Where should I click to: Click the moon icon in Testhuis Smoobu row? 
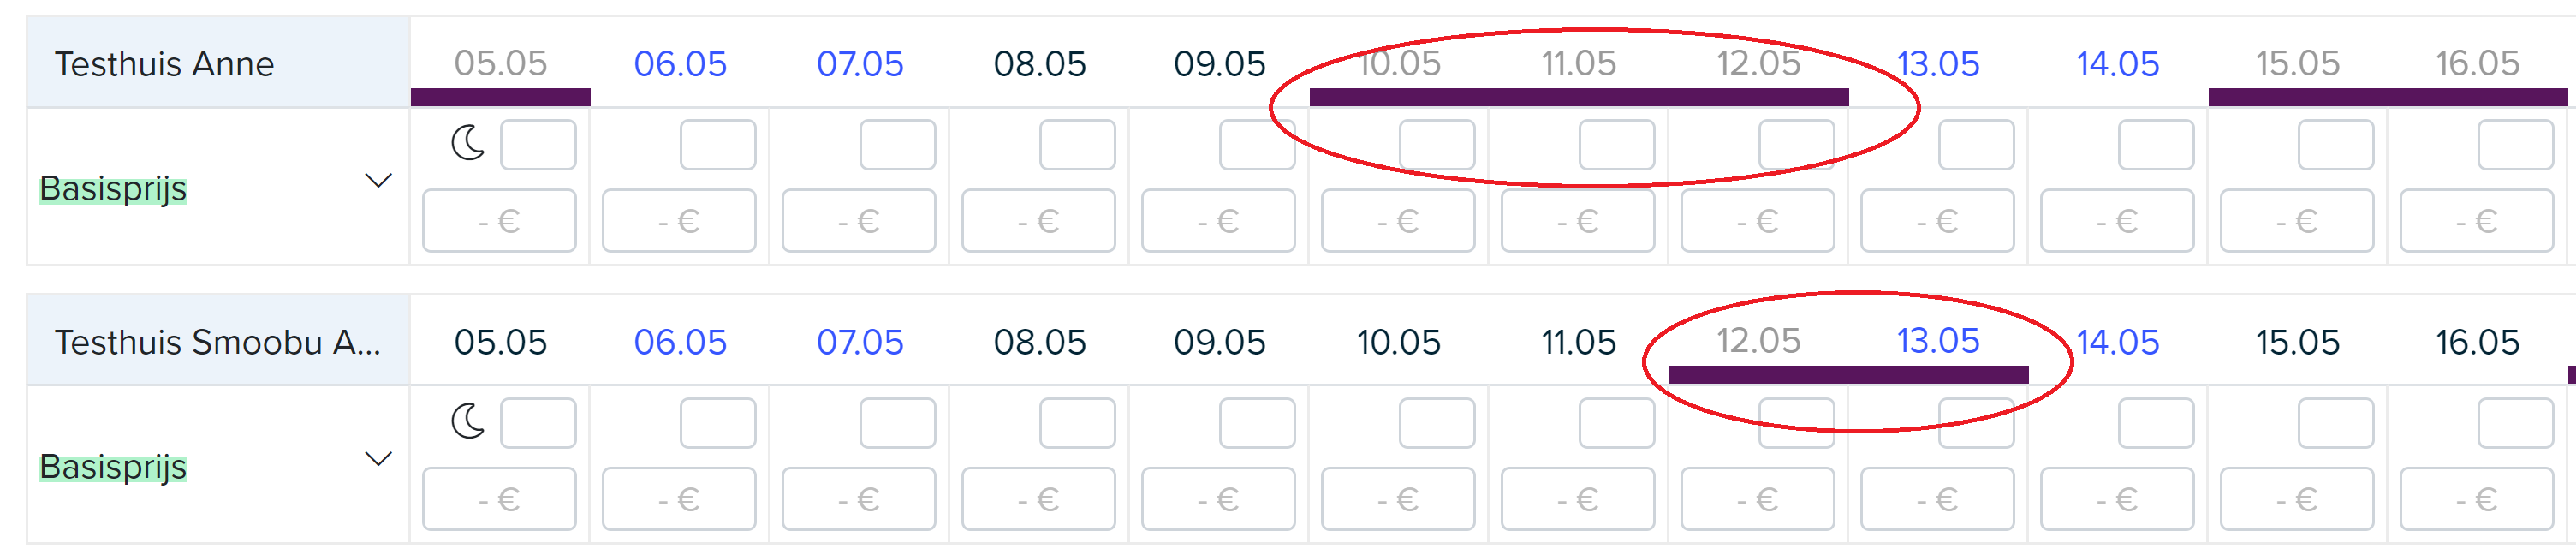coord(468,421)
